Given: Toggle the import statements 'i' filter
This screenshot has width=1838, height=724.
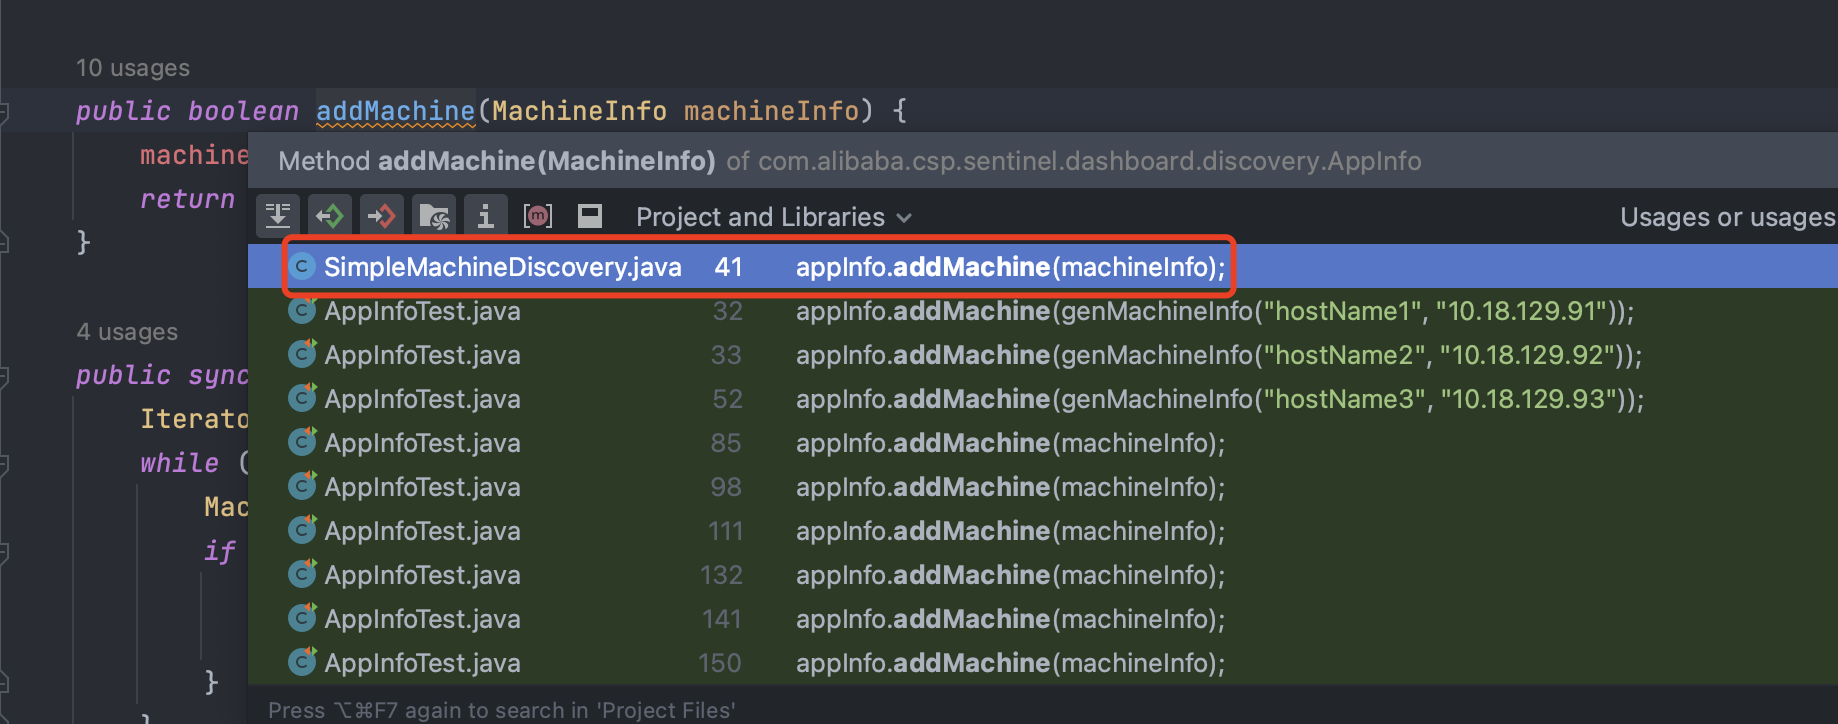Looking at the screenshot, I should pos(486,216).
